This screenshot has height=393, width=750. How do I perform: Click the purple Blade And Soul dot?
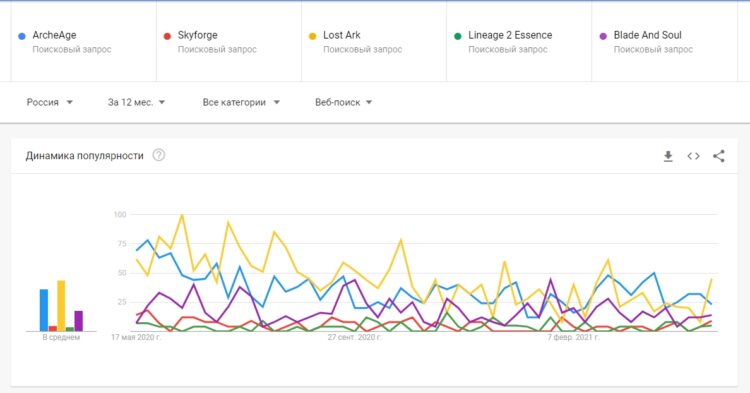point(603,36)
